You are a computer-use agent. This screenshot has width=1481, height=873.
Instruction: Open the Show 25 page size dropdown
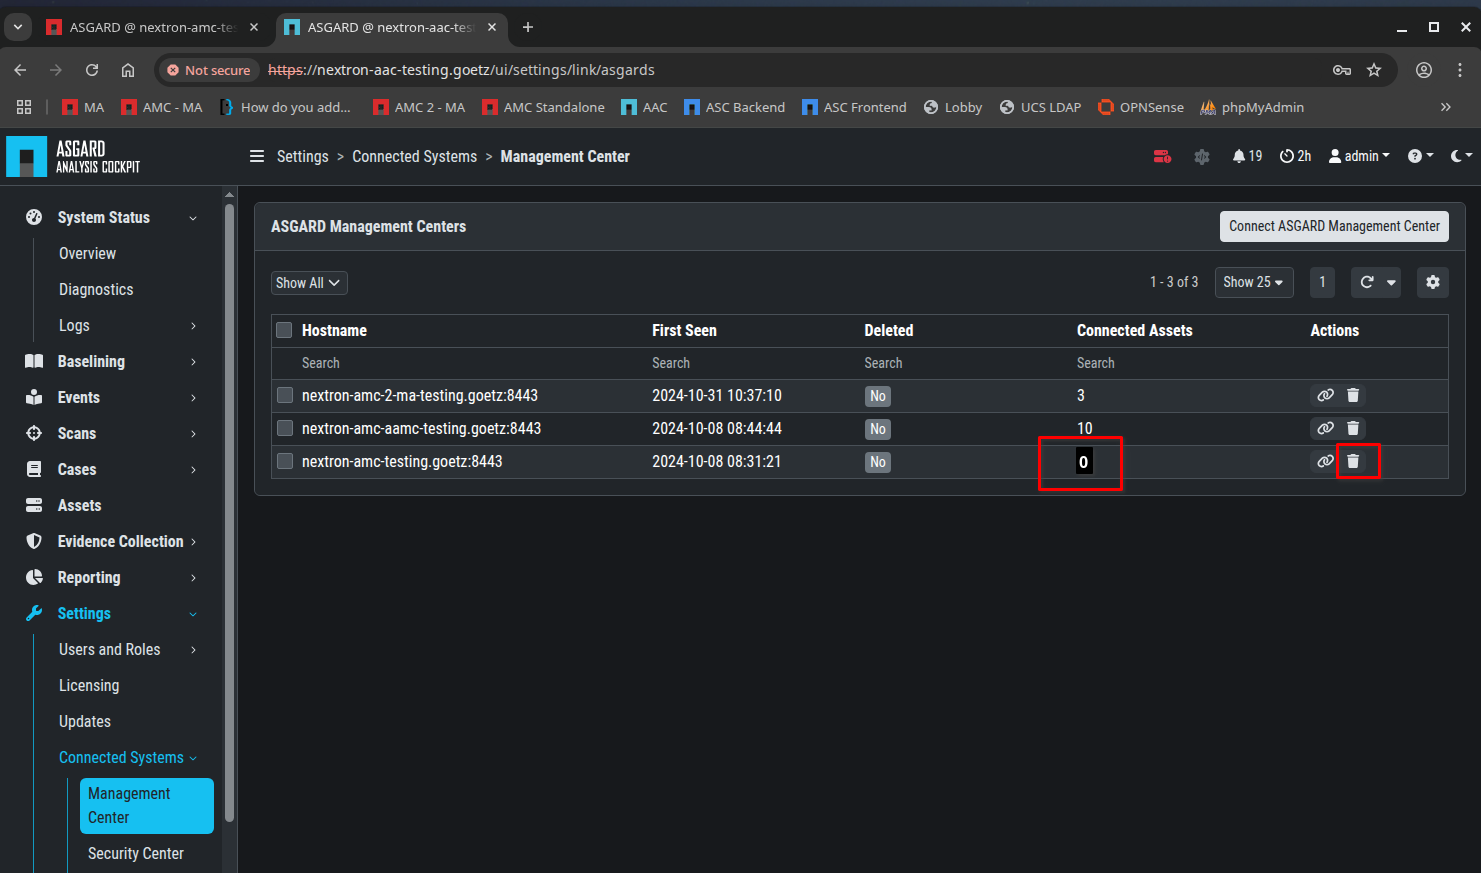(x=1253, y=282)
